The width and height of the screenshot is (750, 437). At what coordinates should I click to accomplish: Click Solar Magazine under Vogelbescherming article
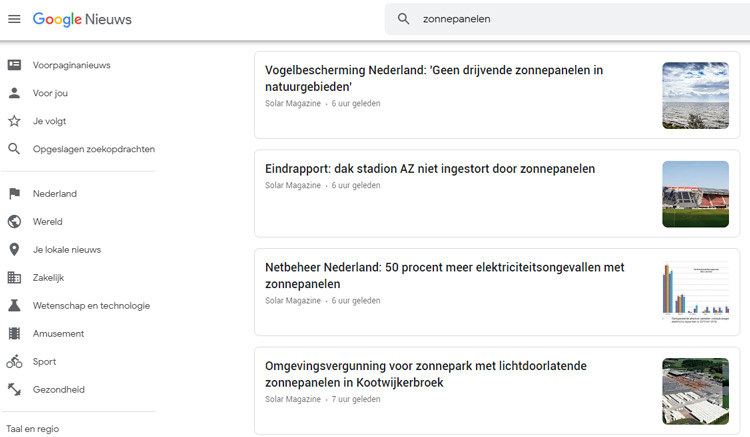pos(293,103)
